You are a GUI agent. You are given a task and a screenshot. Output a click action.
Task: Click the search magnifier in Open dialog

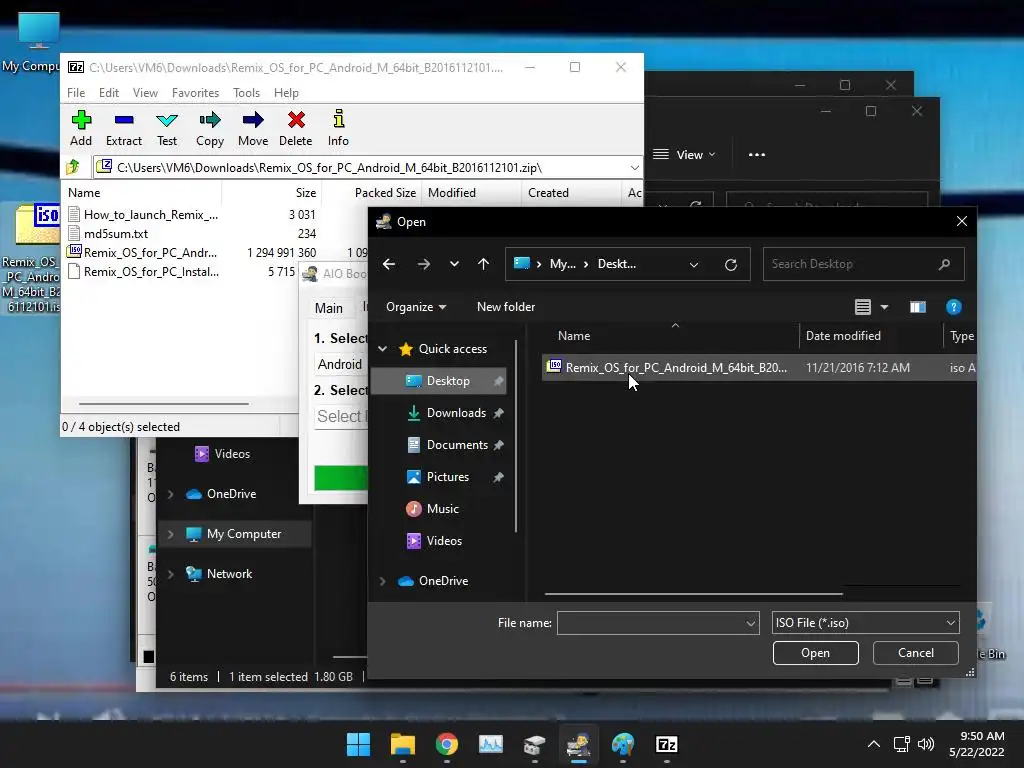click(944, 264)
